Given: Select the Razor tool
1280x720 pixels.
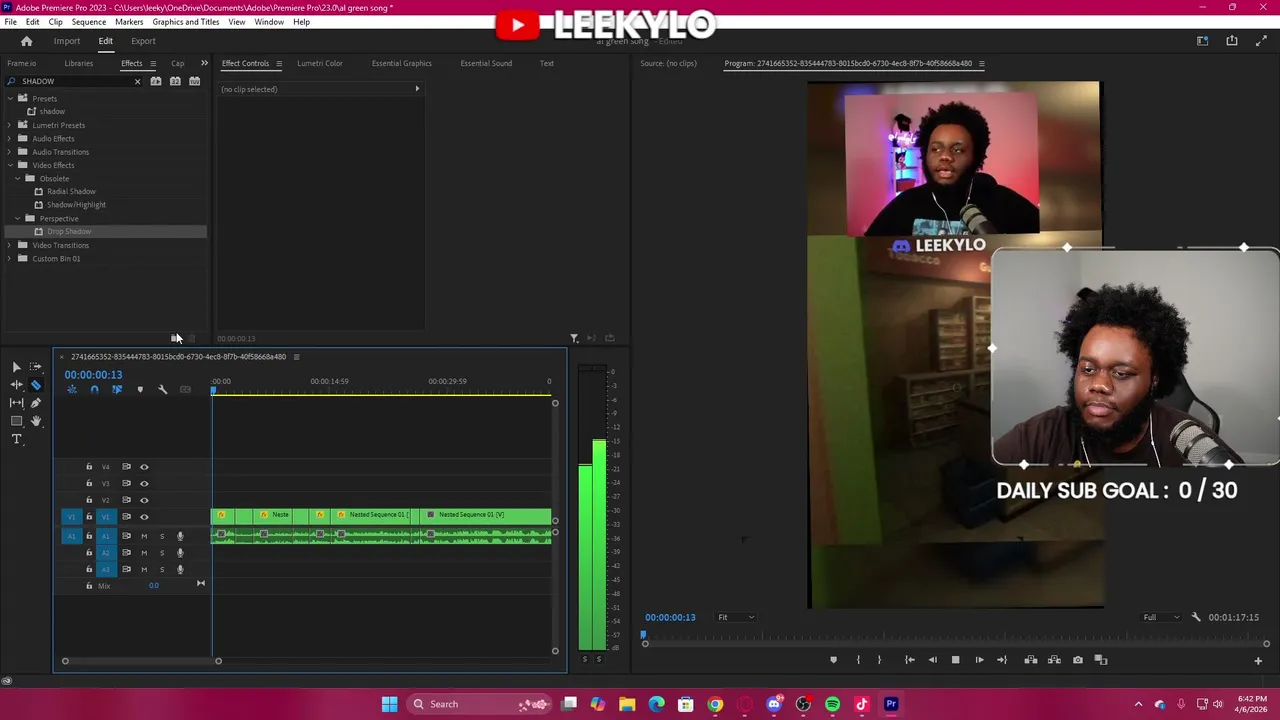Looking at the screenshot, I should click(x=36, y=385).
